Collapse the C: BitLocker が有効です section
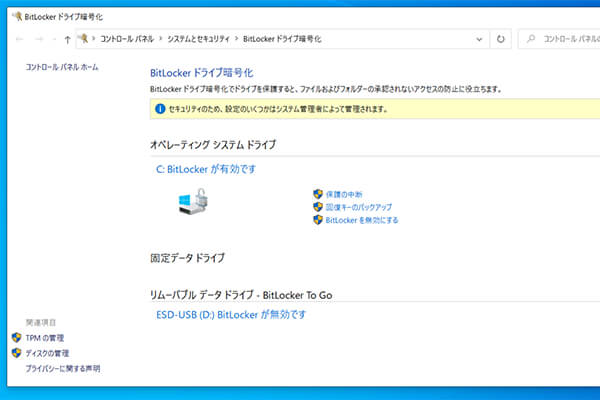The width and height of the screenshot is (600, 400). pos(206,169)
